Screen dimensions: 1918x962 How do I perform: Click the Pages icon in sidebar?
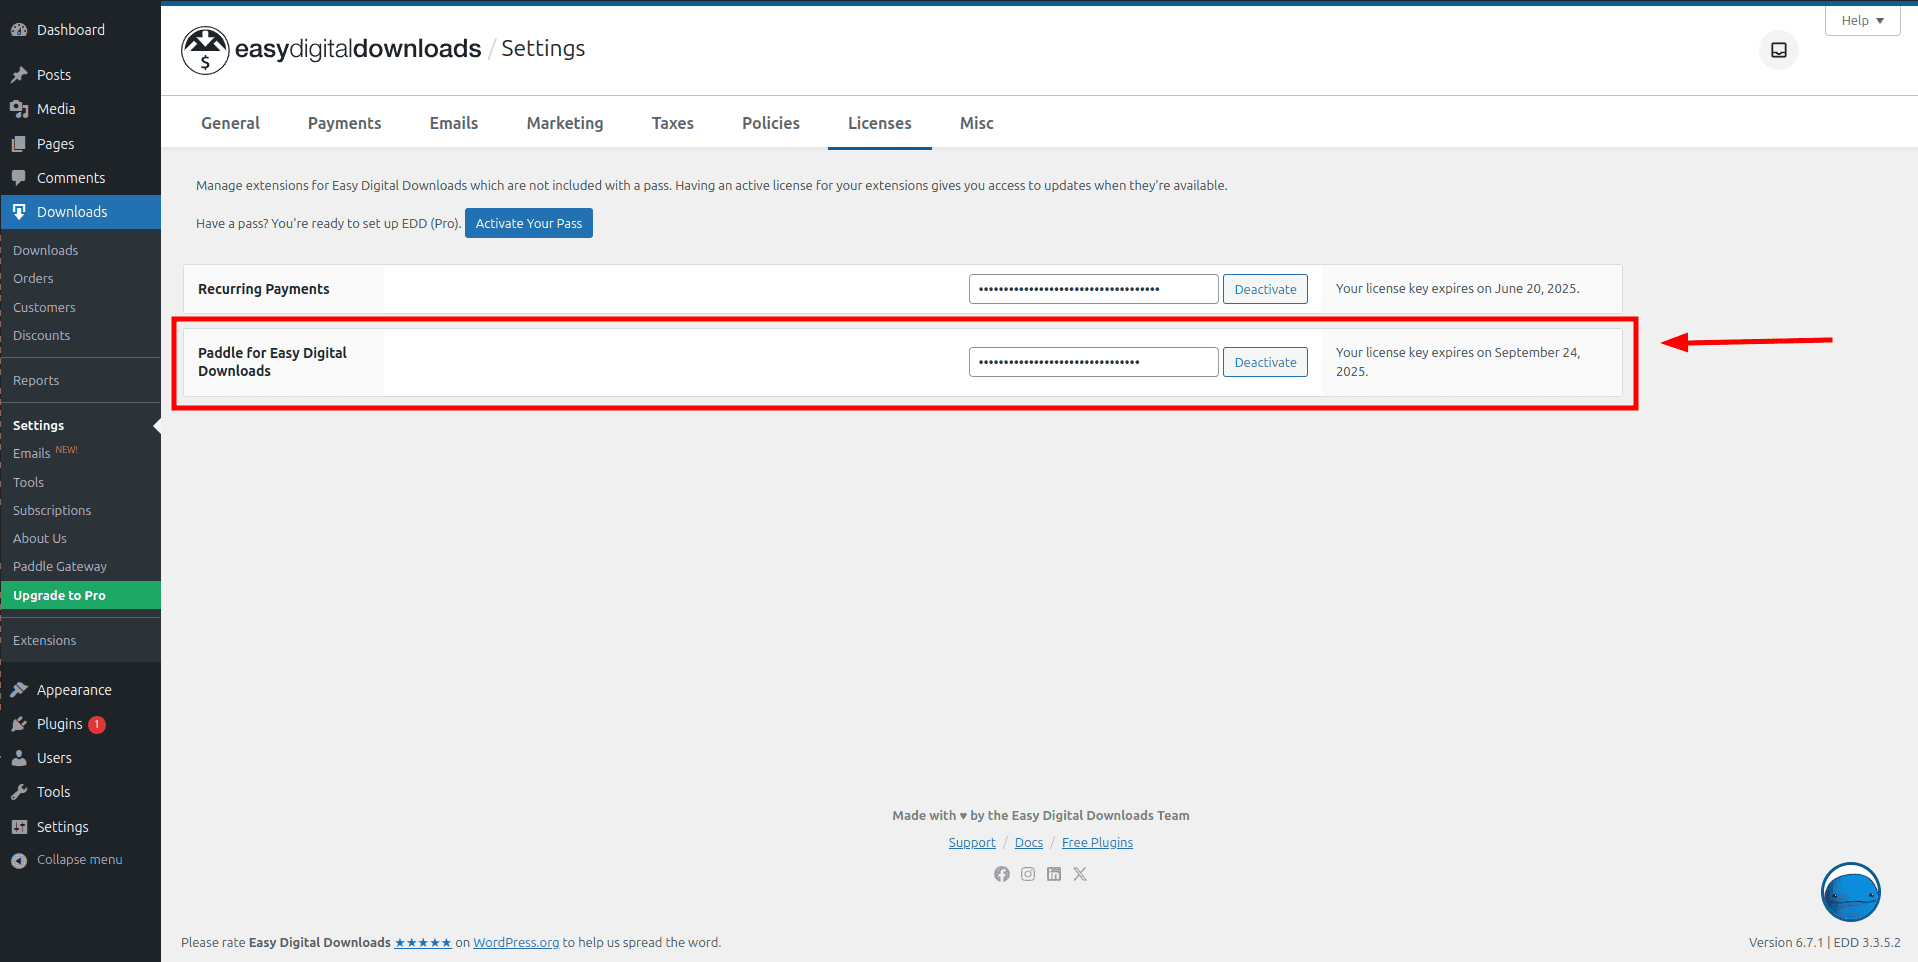click(x=19, y=144)
